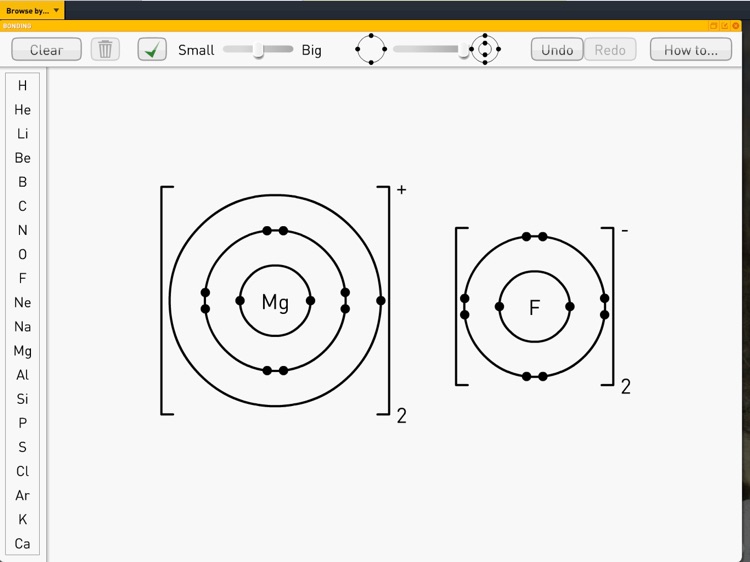Screen dimensions: 750x562
Task: Click the minus charge on F bracket
Action: tap(625, 231)
